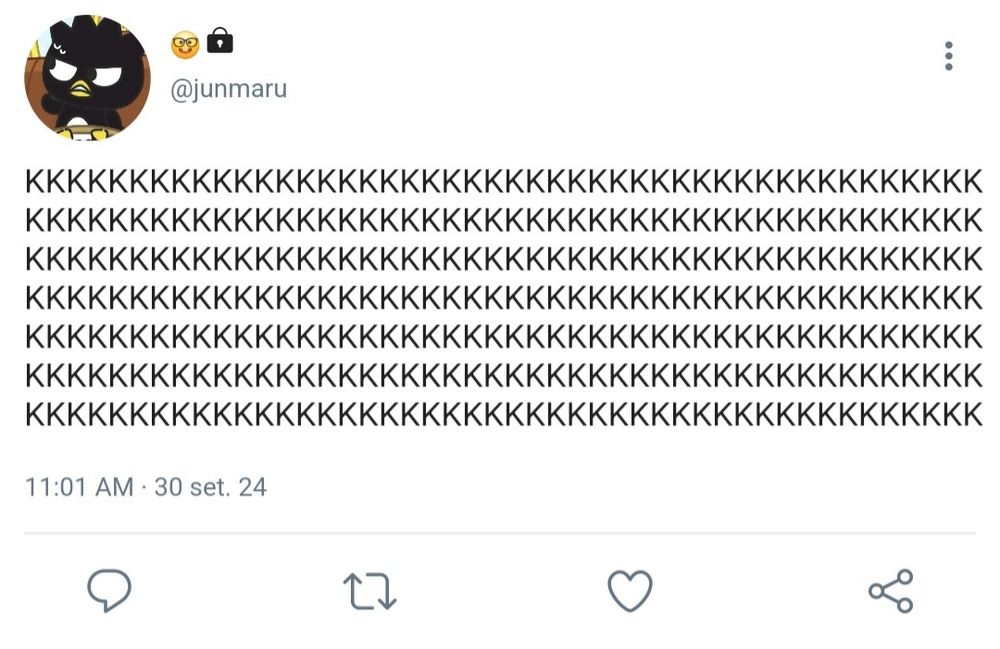Open the three-dot more options menu
1000x649 pixels.
tap(948, 56)
